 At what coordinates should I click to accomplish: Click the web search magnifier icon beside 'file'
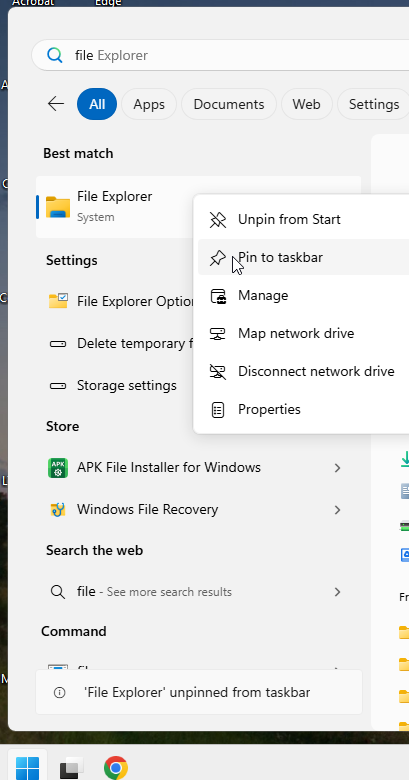[58, 592]
